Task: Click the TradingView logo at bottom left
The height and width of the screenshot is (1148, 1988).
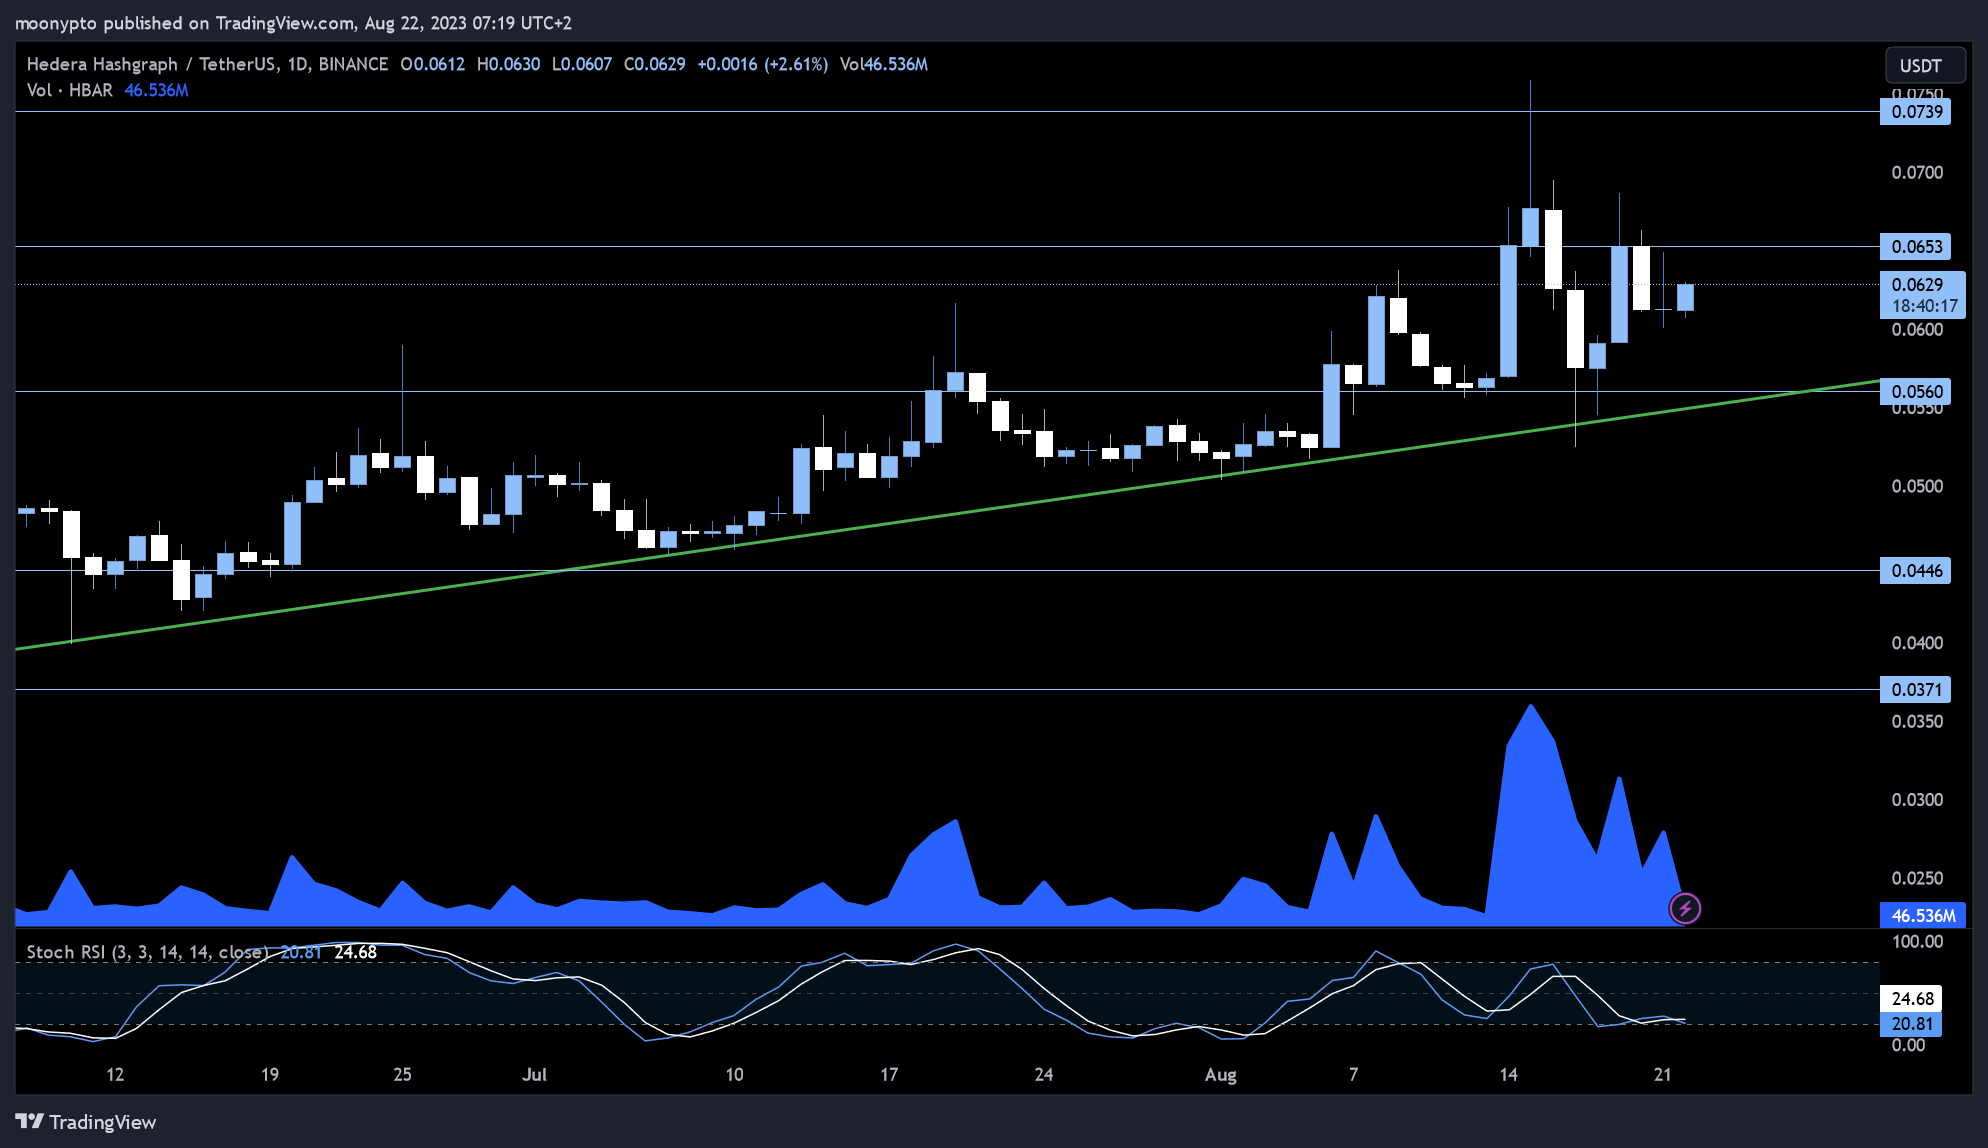Action: (x=86, y=1122)
